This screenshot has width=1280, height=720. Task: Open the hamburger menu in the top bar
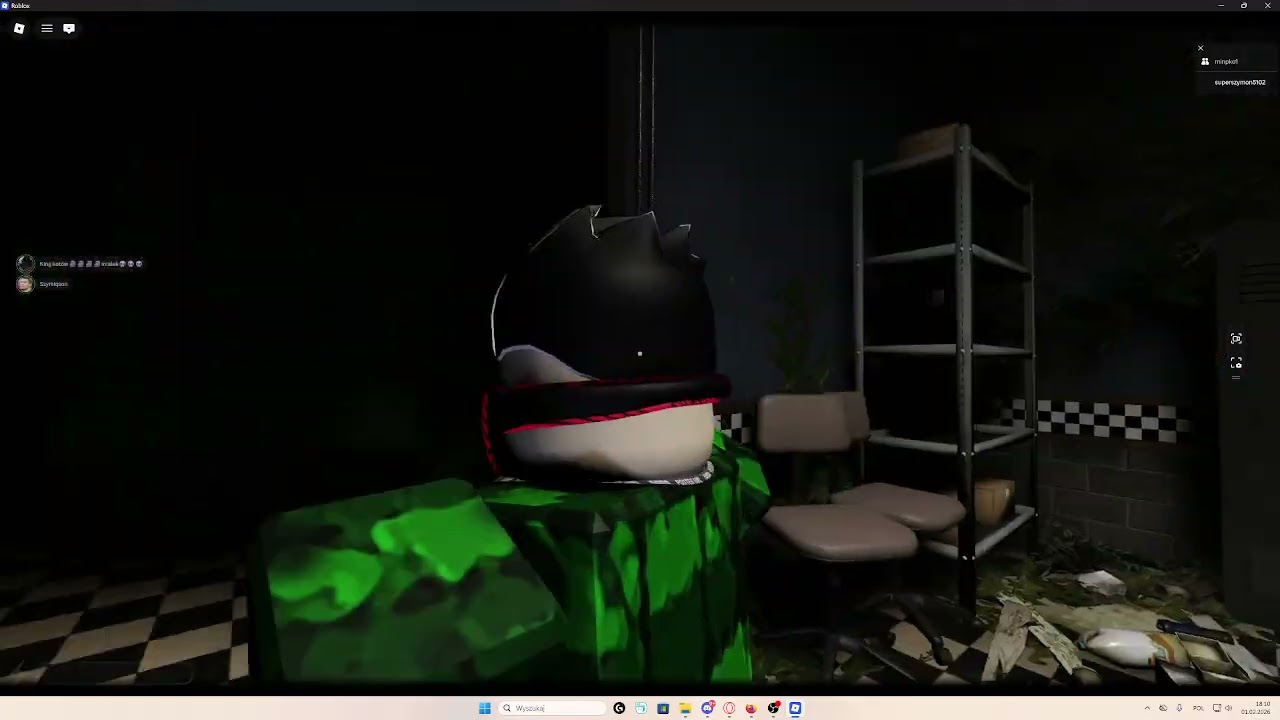click(46, 28)
